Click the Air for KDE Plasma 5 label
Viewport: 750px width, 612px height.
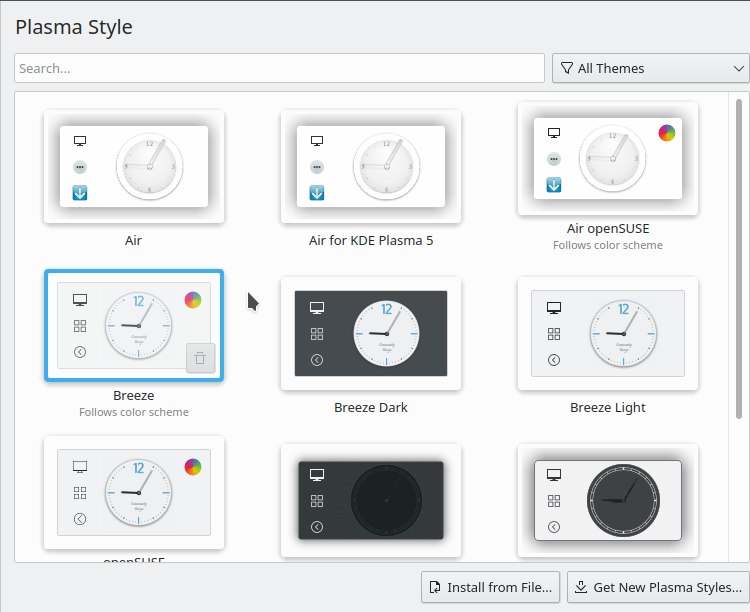pos(371,241)
